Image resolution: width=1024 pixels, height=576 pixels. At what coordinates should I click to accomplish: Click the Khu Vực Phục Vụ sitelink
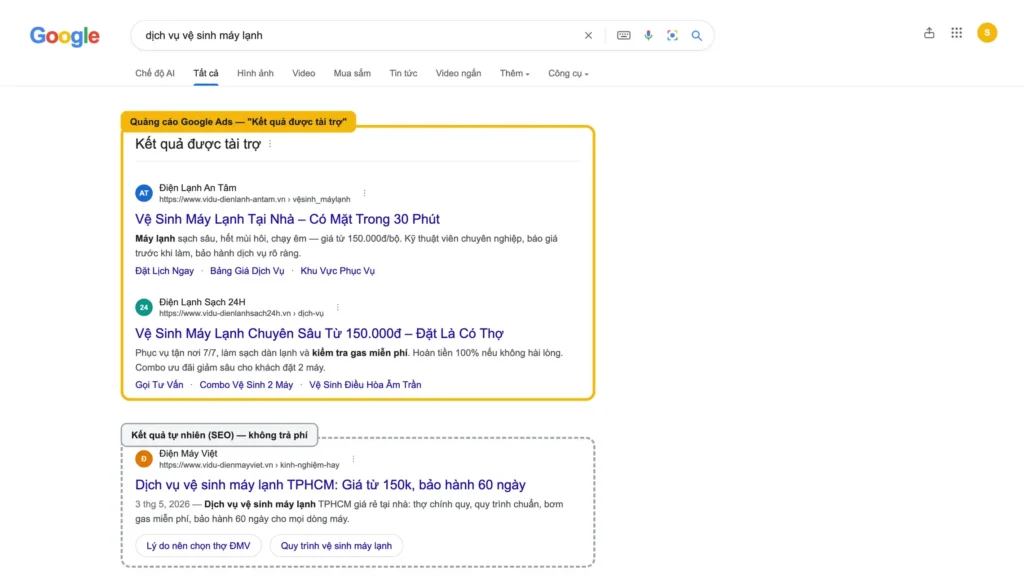[x=338, y=270]
